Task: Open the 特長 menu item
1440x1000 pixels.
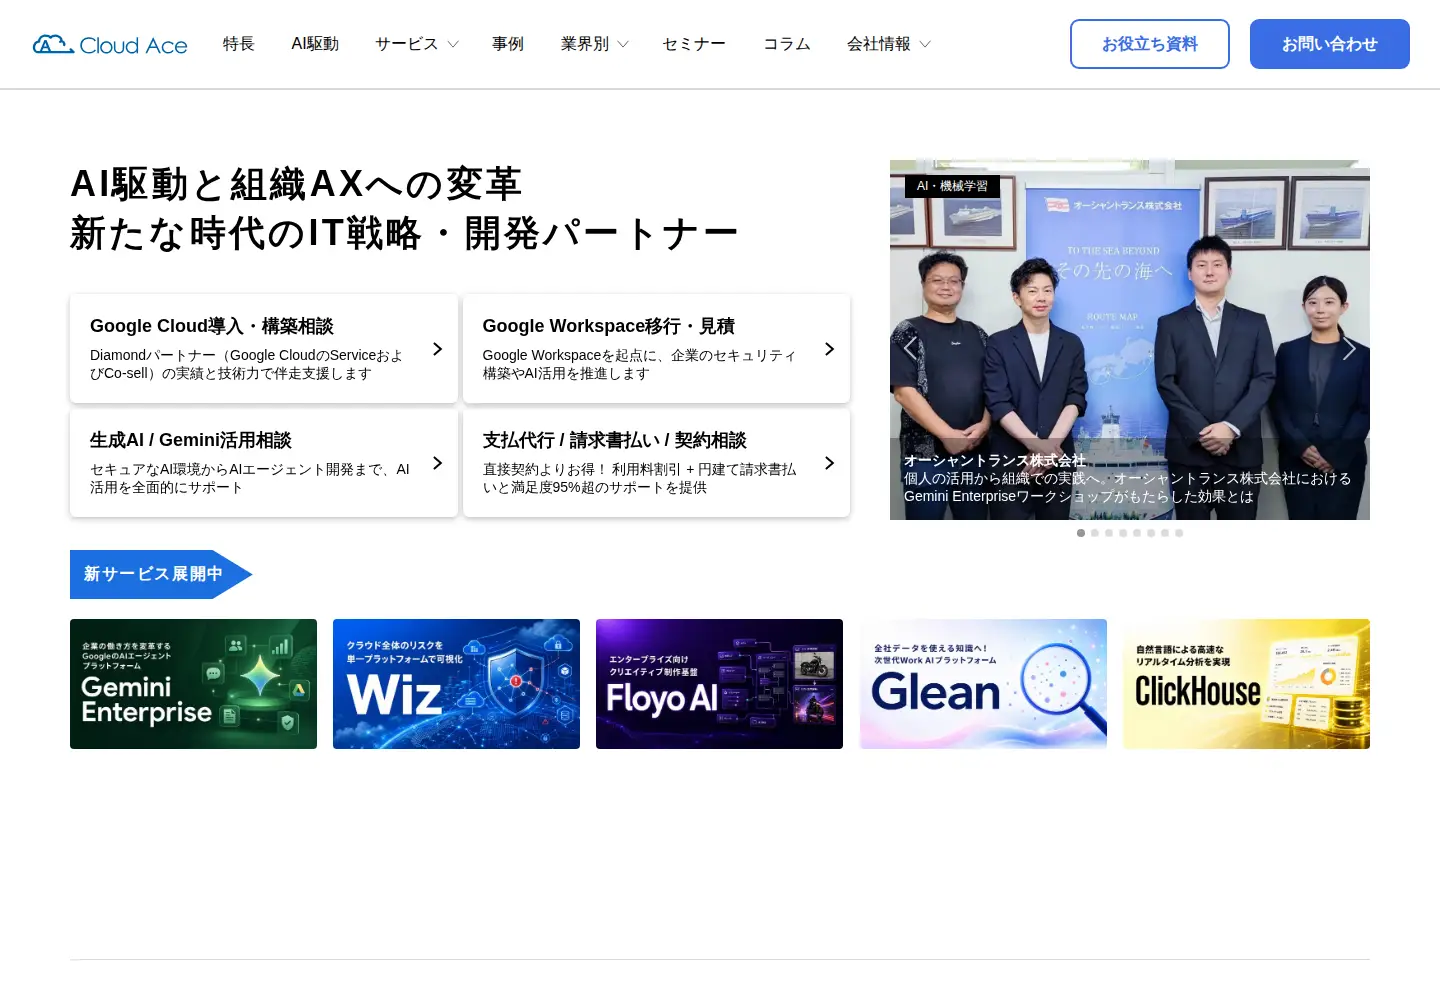Action: tap(239, 44)
